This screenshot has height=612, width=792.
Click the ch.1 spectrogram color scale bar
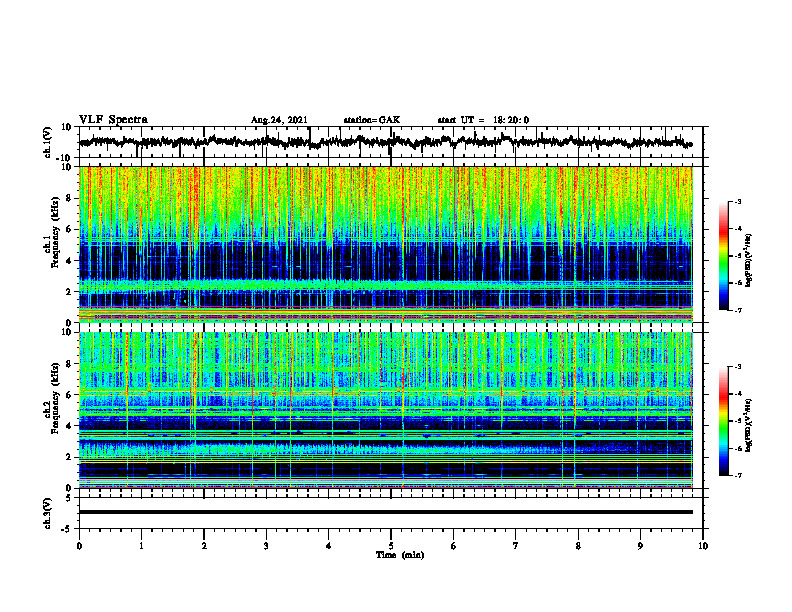coord(723,256)
